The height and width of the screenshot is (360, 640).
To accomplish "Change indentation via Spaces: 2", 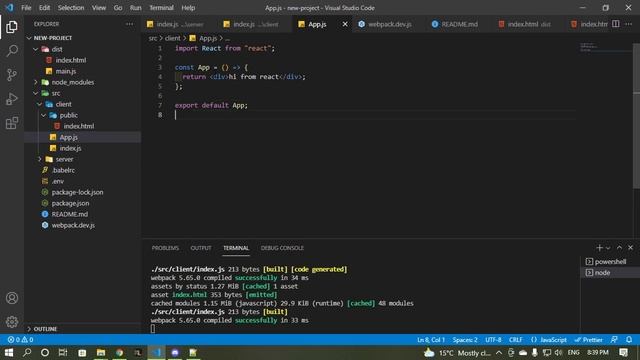I will tap(465, 340).
